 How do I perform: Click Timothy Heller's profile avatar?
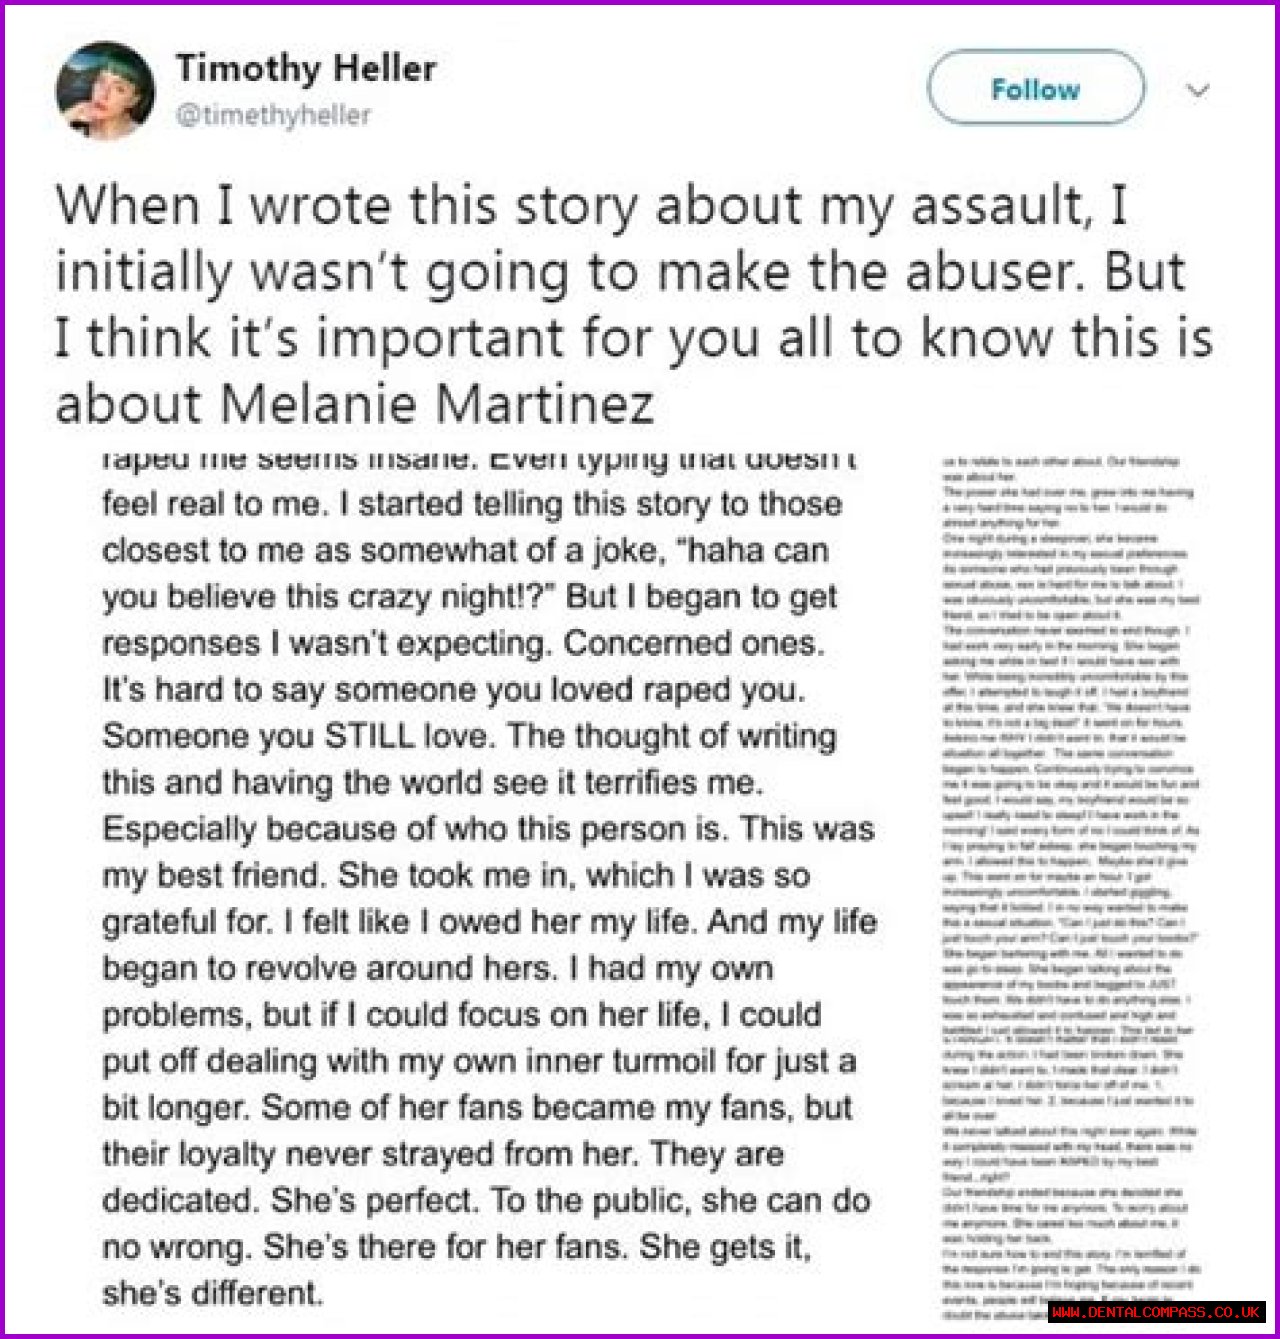pyautogui.click(x=106, y=90)
